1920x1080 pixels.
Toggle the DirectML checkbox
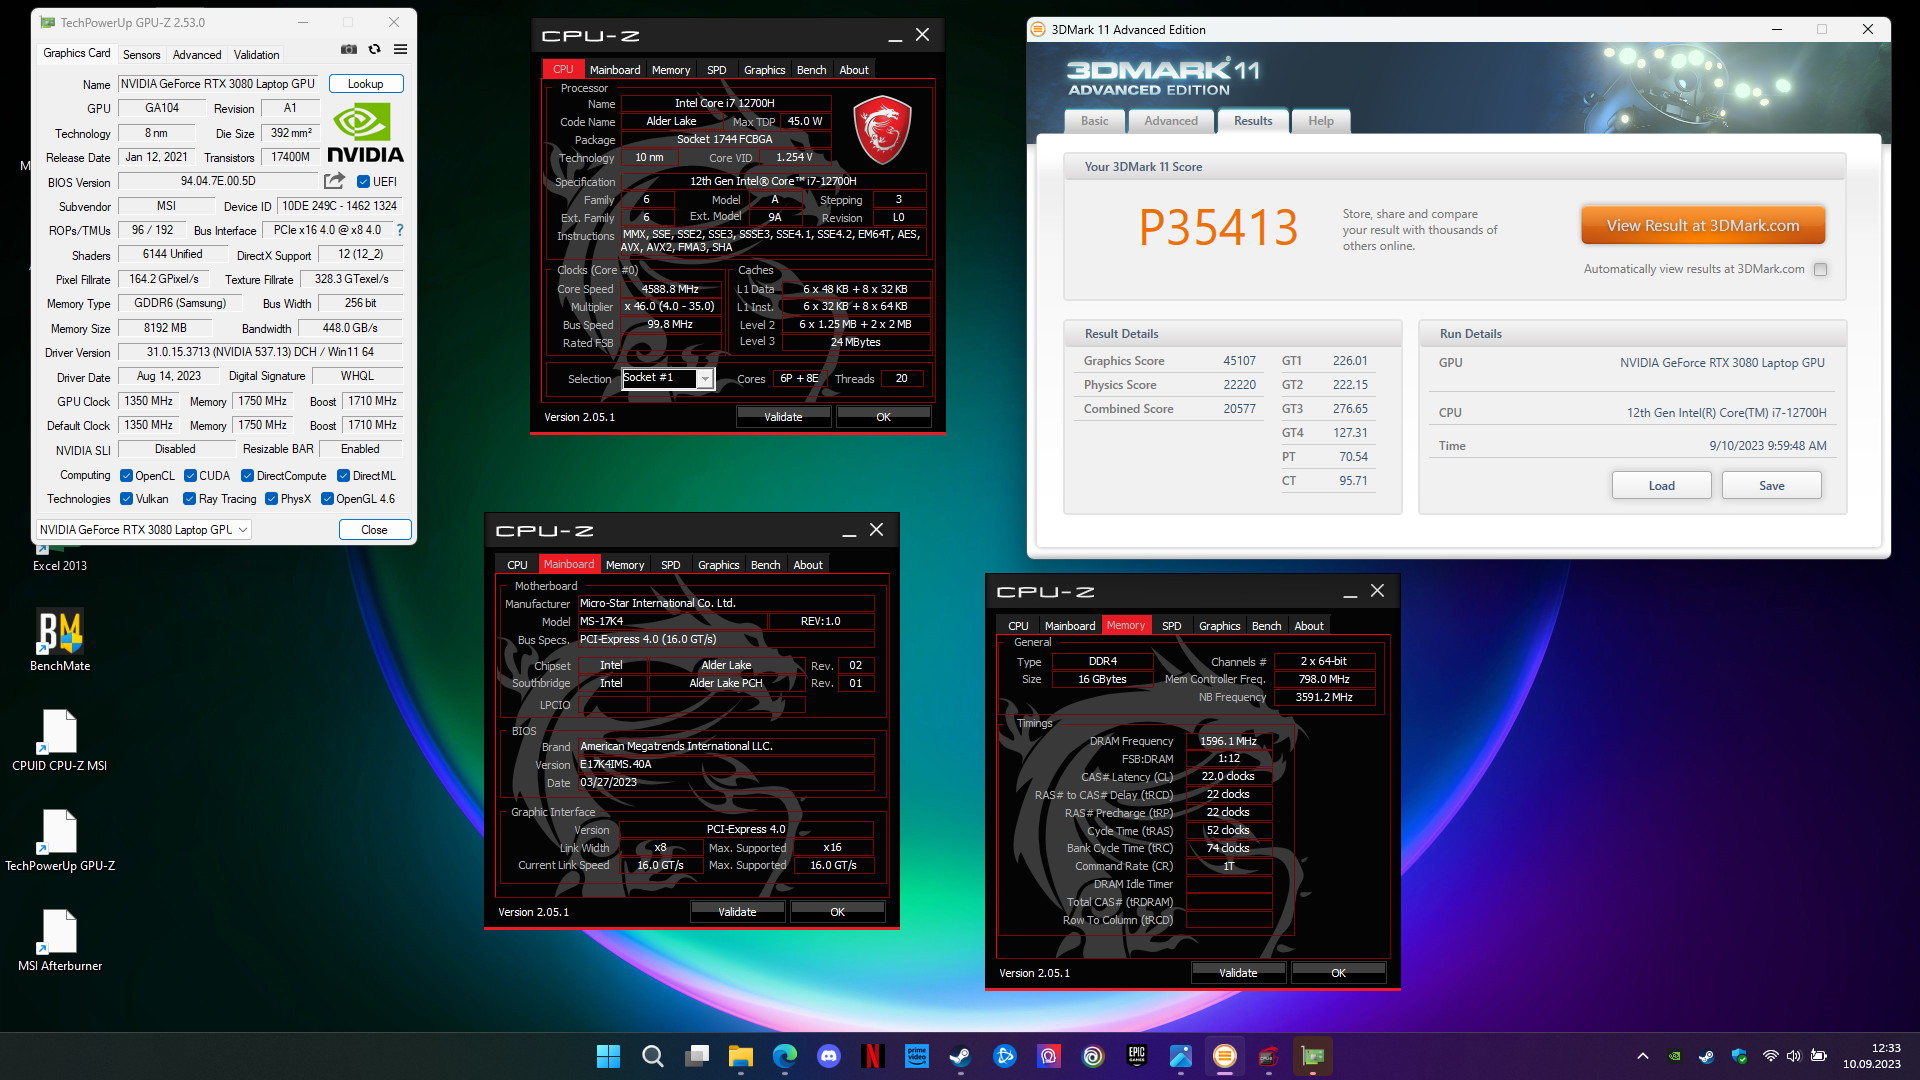click(343, 476)
